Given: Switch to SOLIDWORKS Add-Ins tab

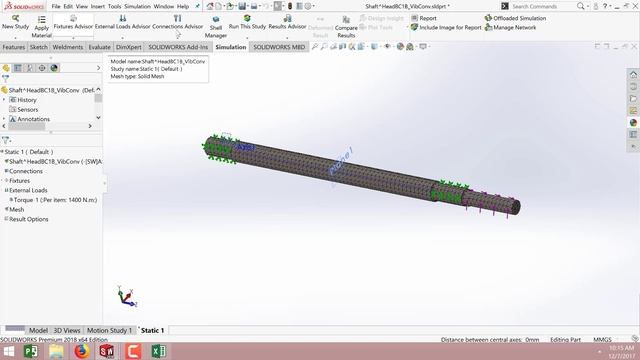Looking at the screenshot, I should [x=178, y=47].
